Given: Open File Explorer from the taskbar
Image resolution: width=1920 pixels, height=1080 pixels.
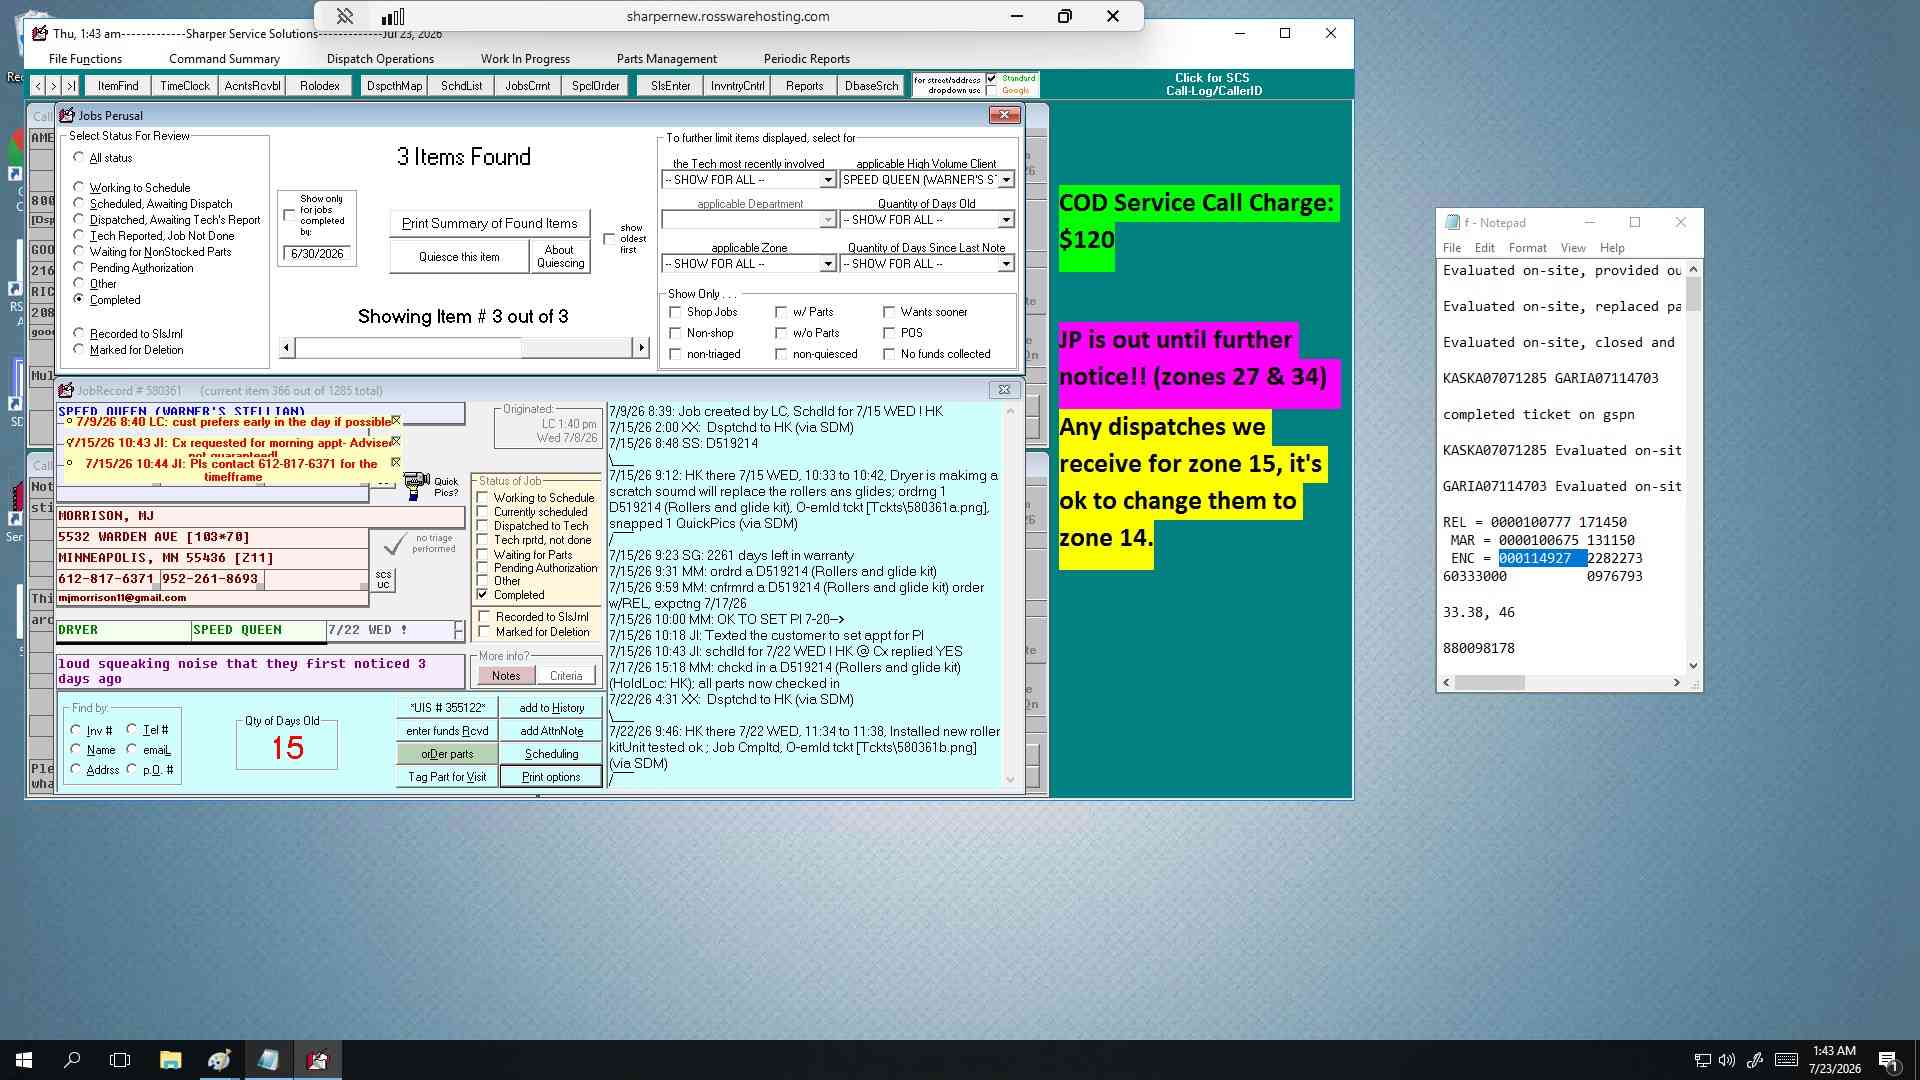Looking at the screenshot, I should point(170,1060).
